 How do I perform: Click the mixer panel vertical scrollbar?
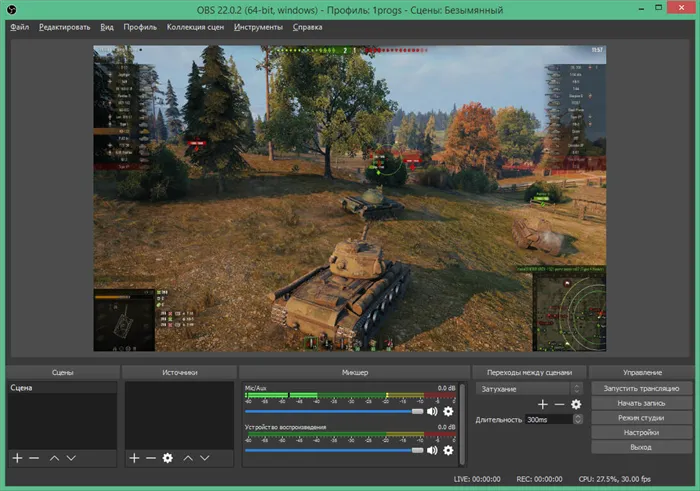click(462, 424)
